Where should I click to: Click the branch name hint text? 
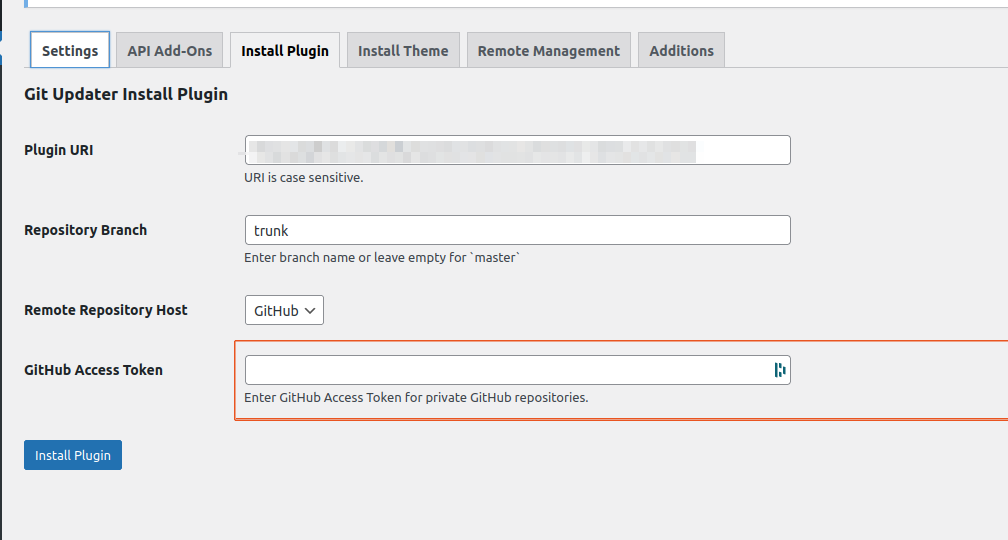(x=382, y=258)
